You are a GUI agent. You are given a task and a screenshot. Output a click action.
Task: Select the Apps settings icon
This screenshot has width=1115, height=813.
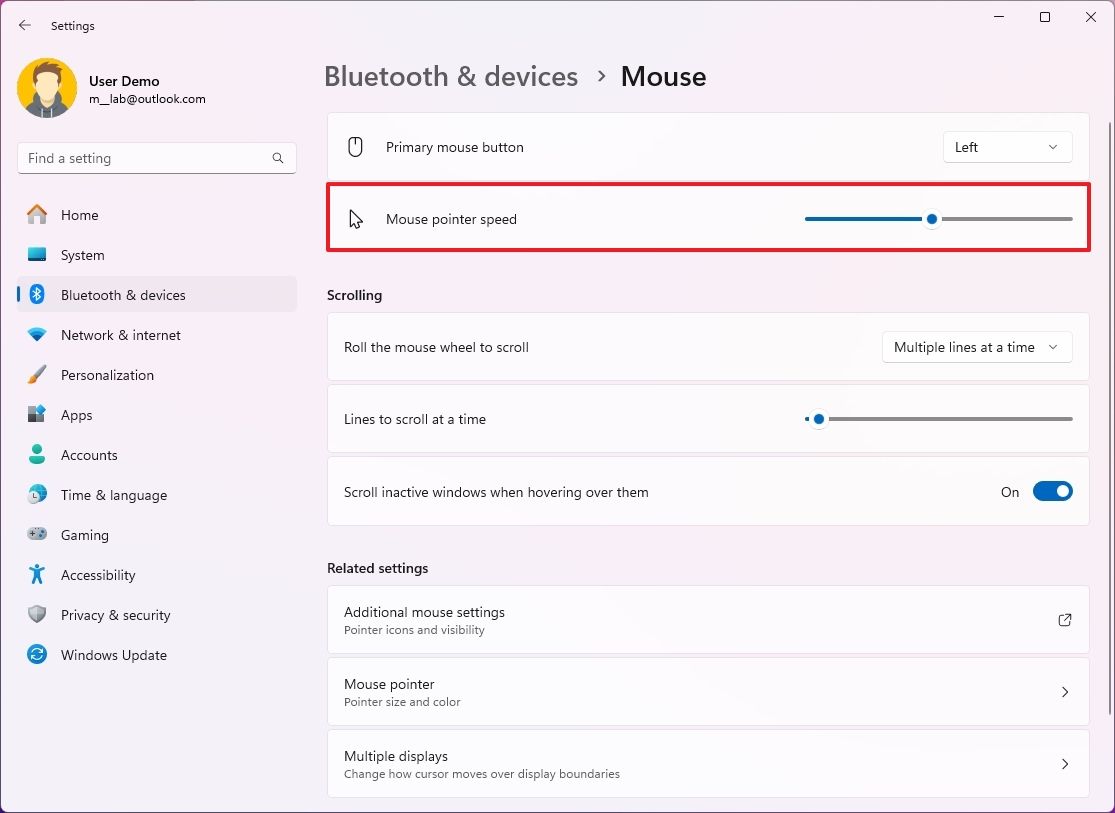point(39,415)
